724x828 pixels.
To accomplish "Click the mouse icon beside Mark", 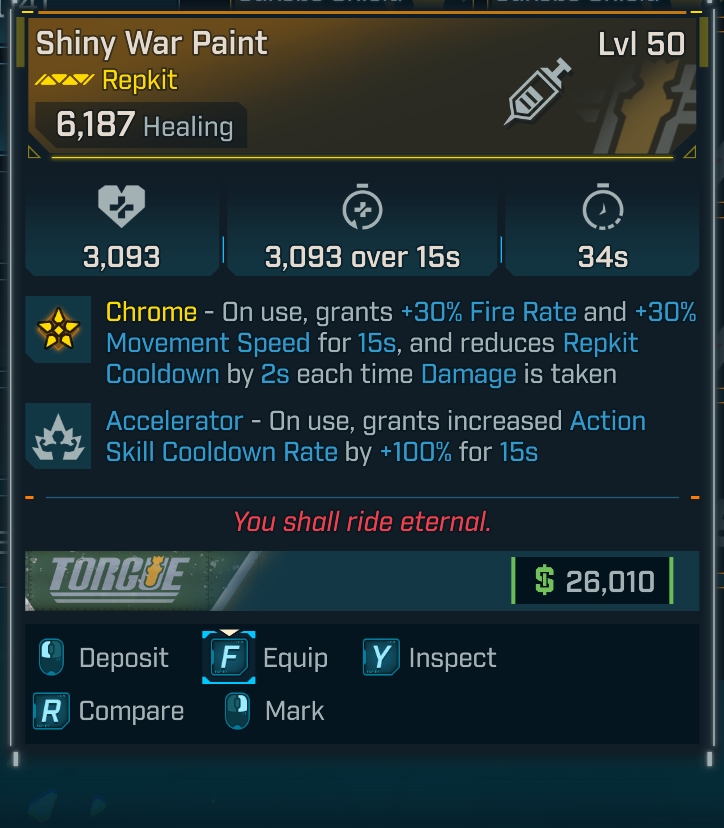I will (x=238, y=712).
